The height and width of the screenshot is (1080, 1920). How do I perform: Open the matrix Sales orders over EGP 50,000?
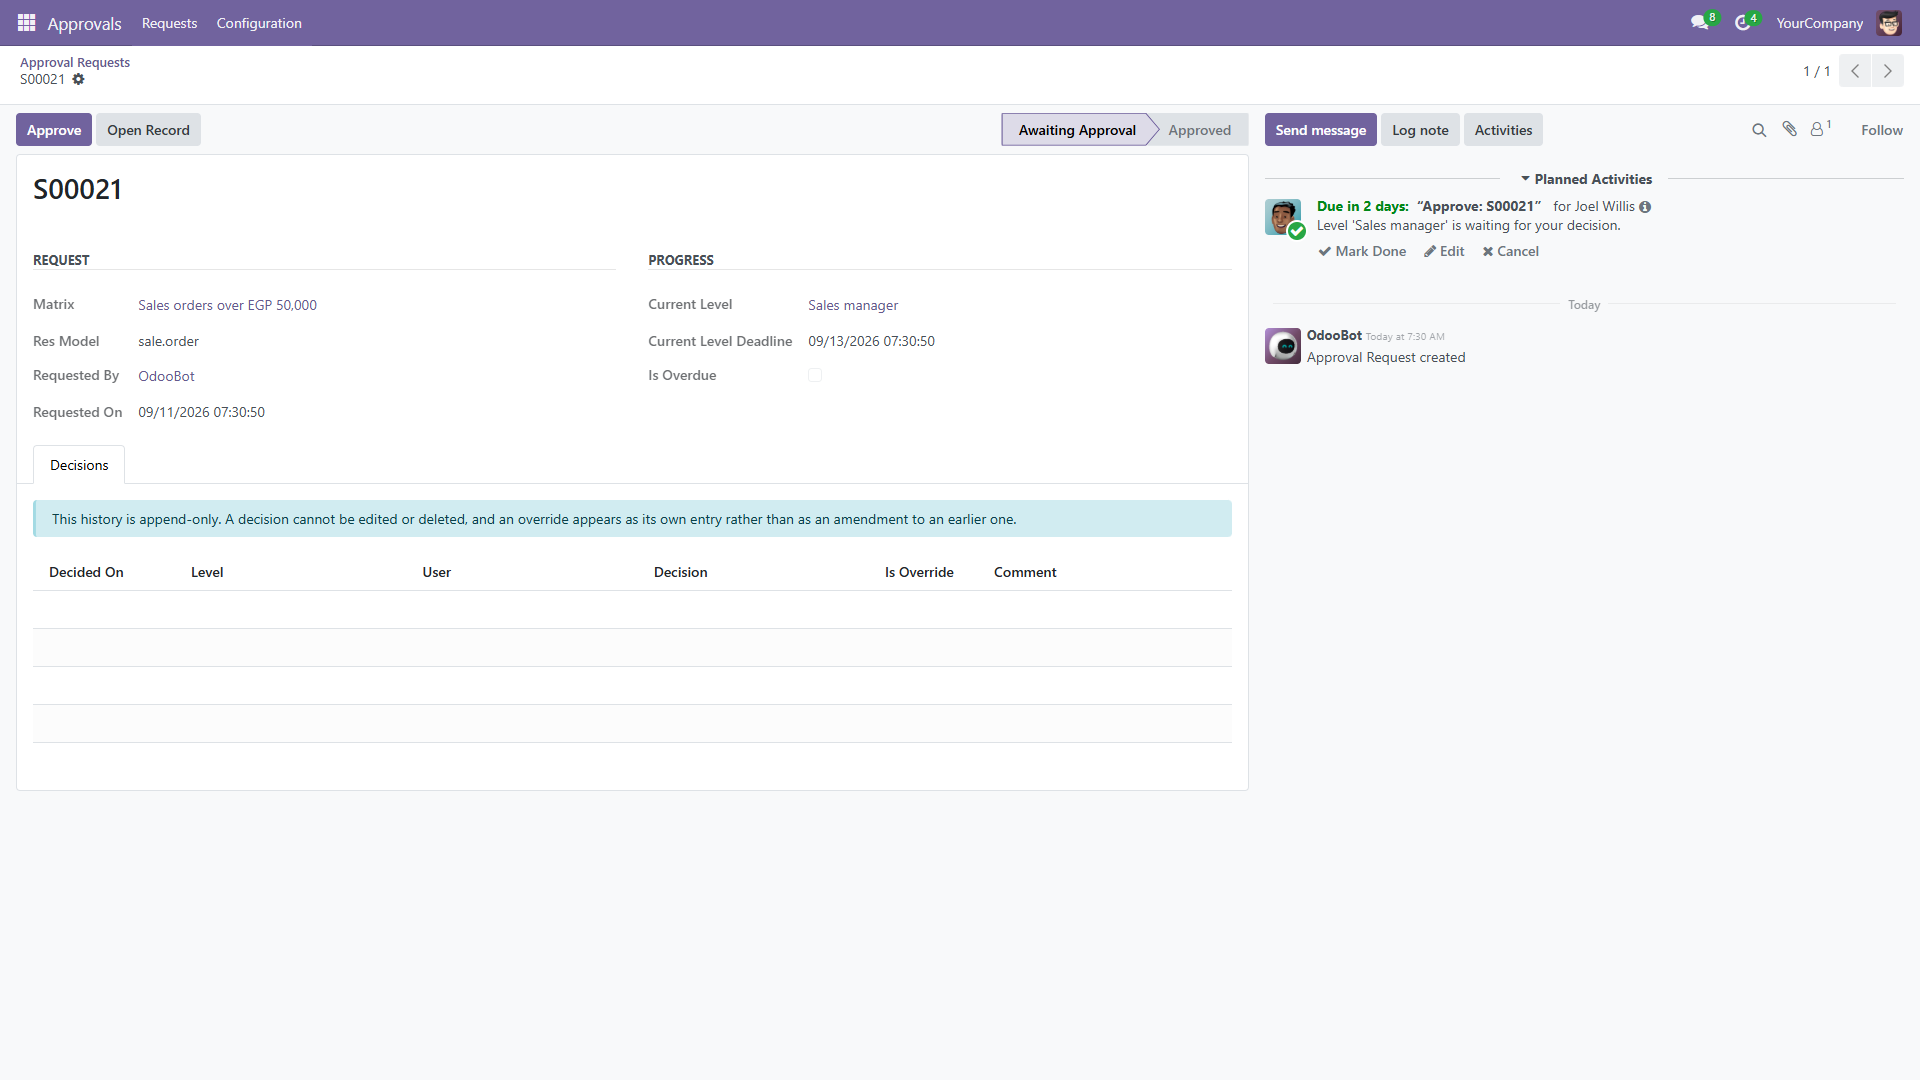[227, 305]
